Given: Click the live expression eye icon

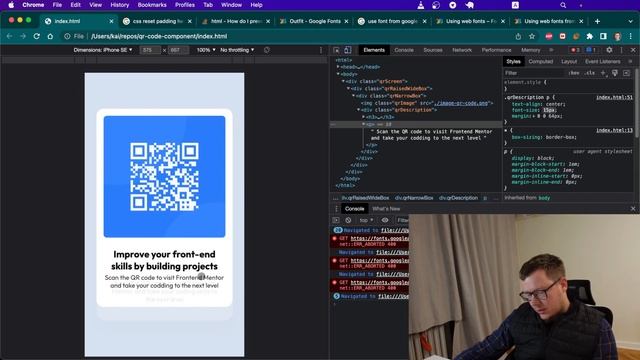Looking at the screenshot, I should (x=384, y=220).
